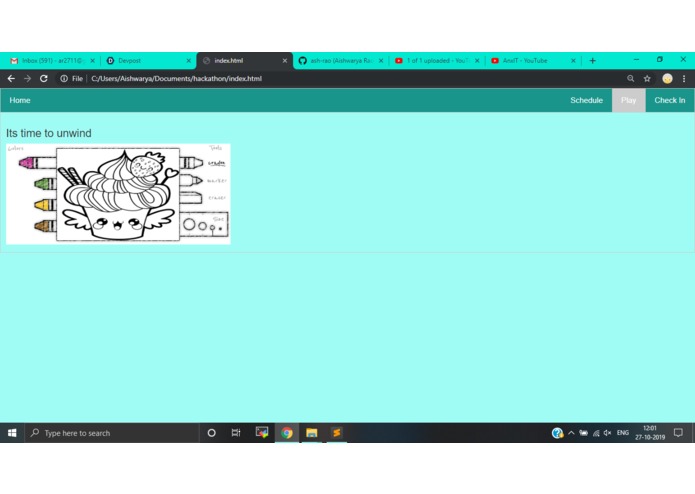Close the '1 of 1 uploaded' tab

[477, 61]
